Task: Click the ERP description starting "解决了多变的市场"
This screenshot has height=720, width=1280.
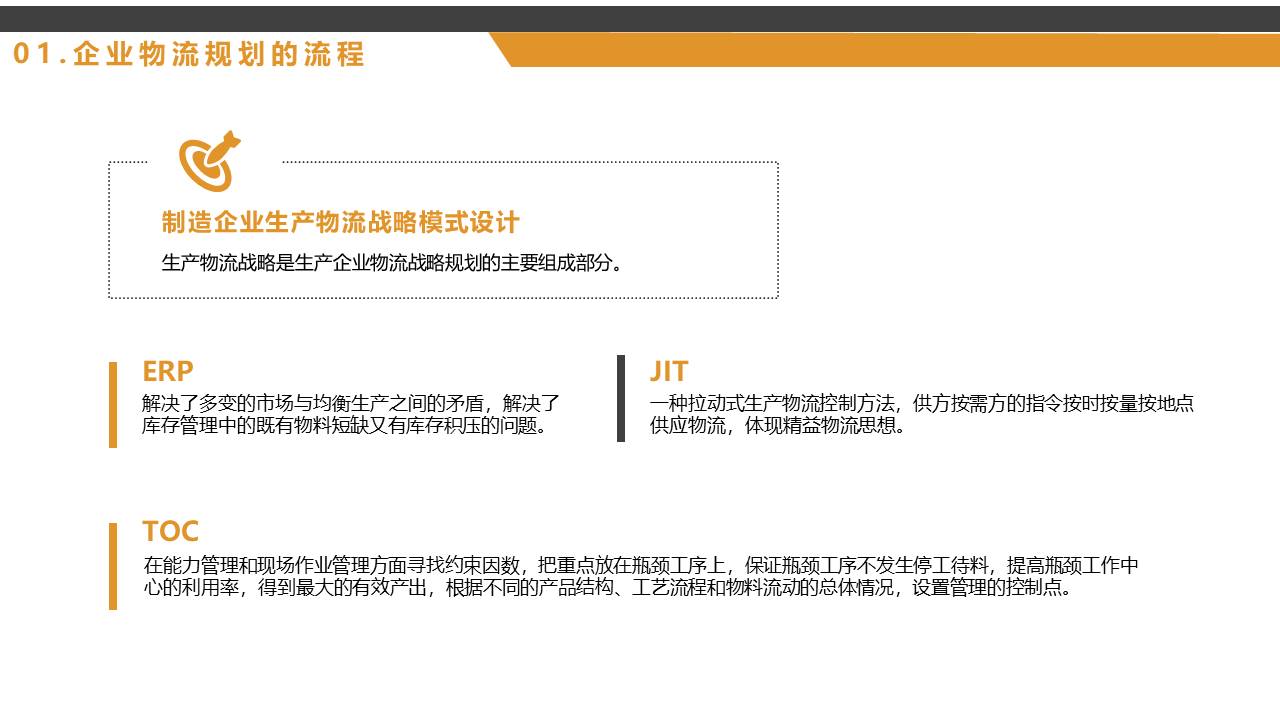Action: click(x=351, y=415)
